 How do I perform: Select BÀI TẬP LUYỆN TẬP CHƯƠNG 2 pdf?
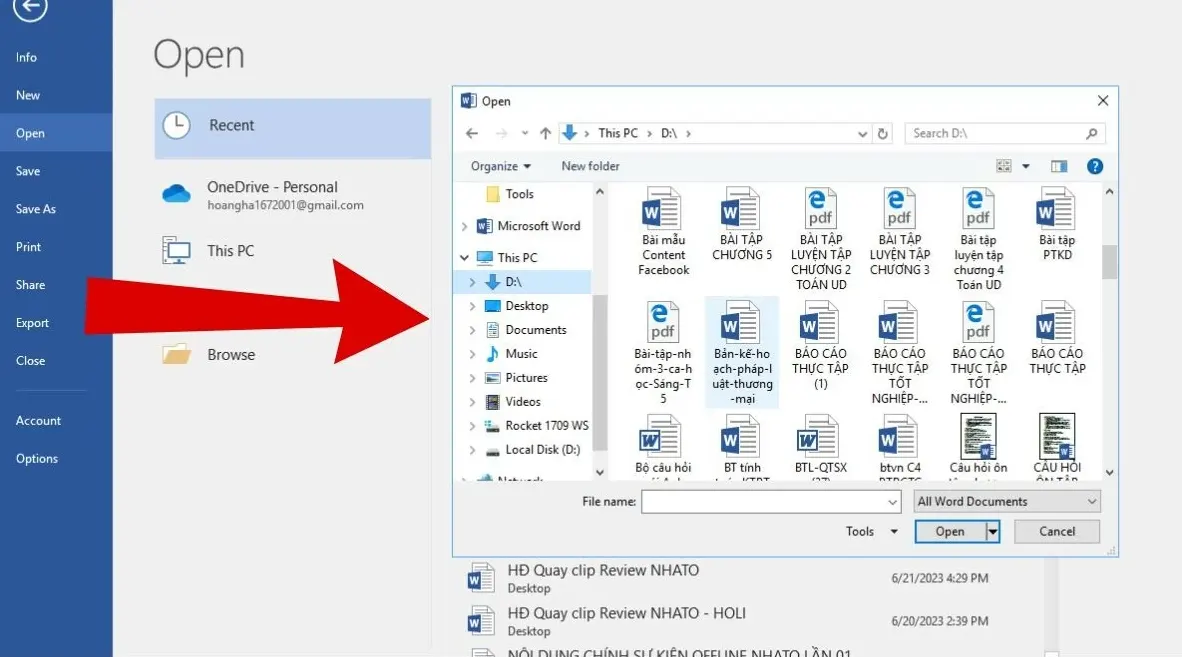pyautogui.click(x=821, y=240)
